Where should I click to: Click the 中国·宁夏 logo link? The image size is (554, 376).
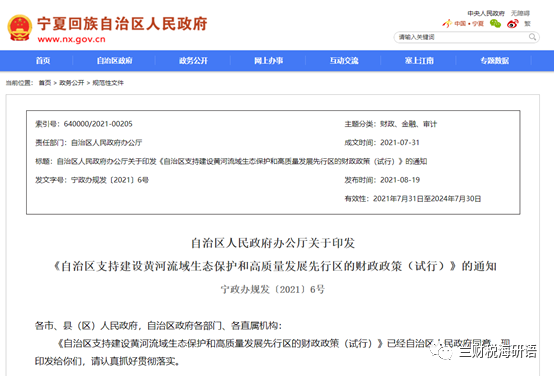point(463,24)
